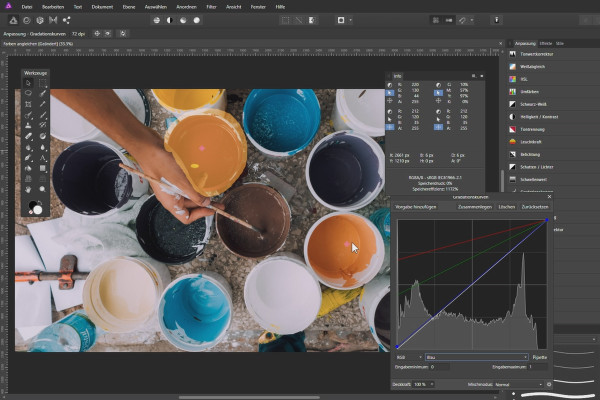Click the Zurücksetzen button
Image resolution: width=600 pixels, height=400 pixels.
pos(535,207)
